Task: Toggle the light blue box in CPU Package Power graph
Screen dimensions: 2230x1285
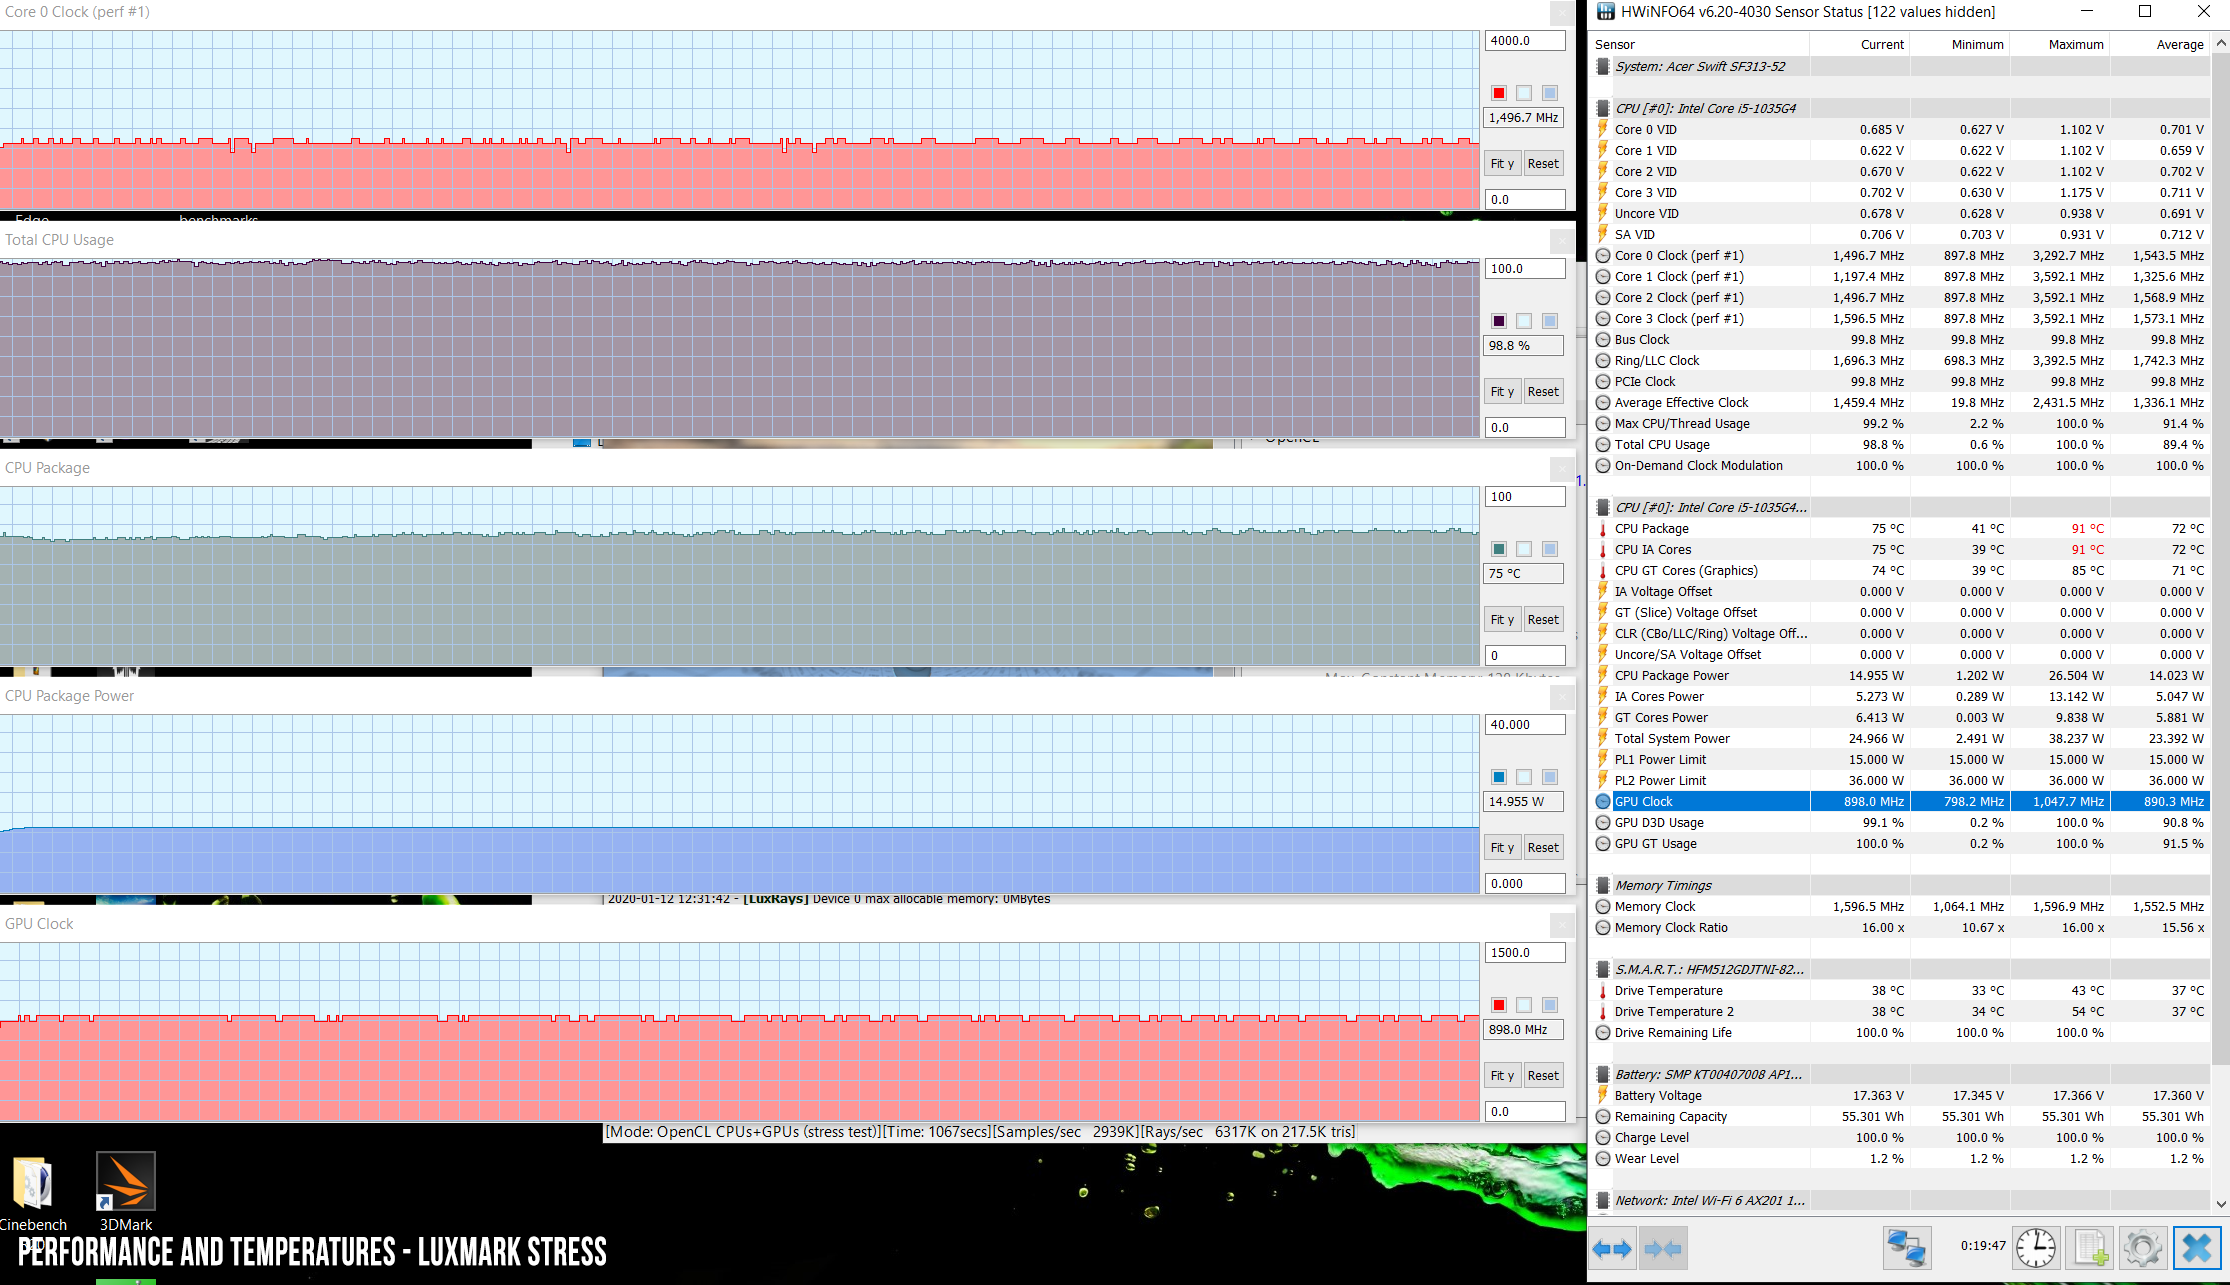Action: (x=1550, y=777)
